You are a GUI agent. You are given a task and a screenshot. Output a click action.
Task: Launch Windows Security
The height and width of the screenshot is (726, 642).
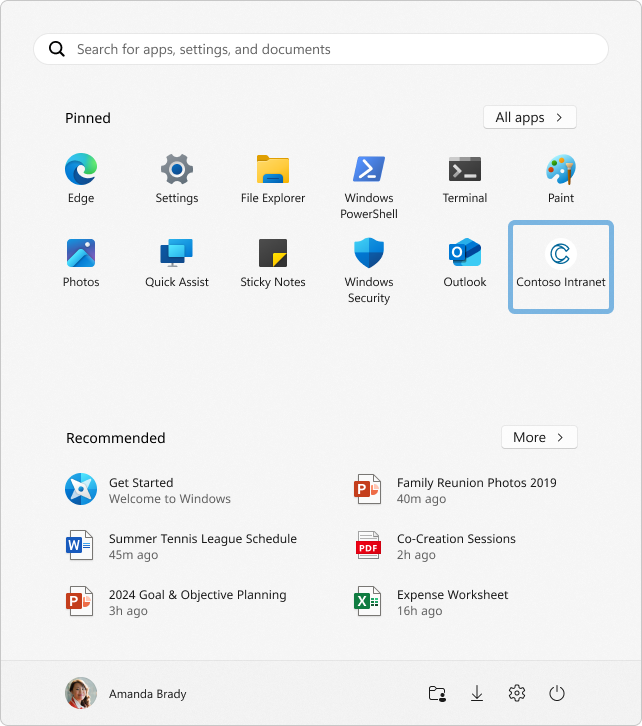tap(369, 270)
